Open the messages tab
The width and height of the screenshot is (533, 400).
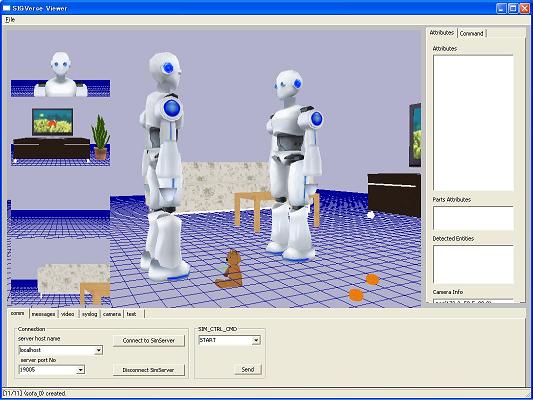[43, 314]
